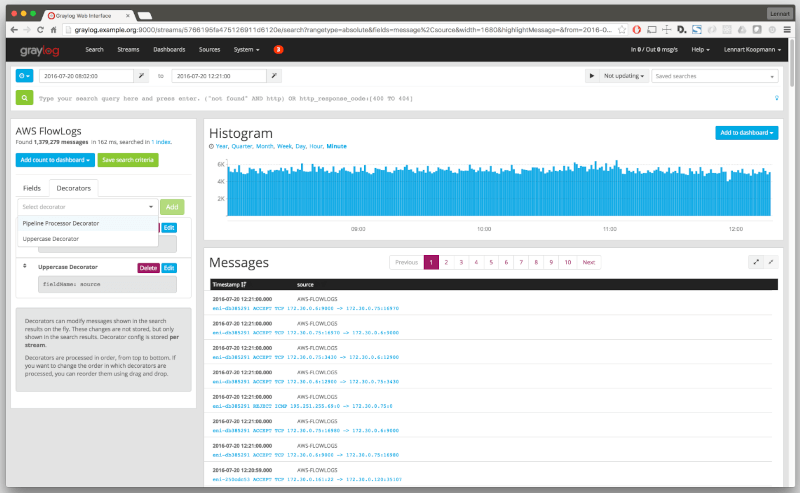Viewport: 800px width, 493px height.
Task: Open the Select decorator dropdown
Action: tap(88, 207)
